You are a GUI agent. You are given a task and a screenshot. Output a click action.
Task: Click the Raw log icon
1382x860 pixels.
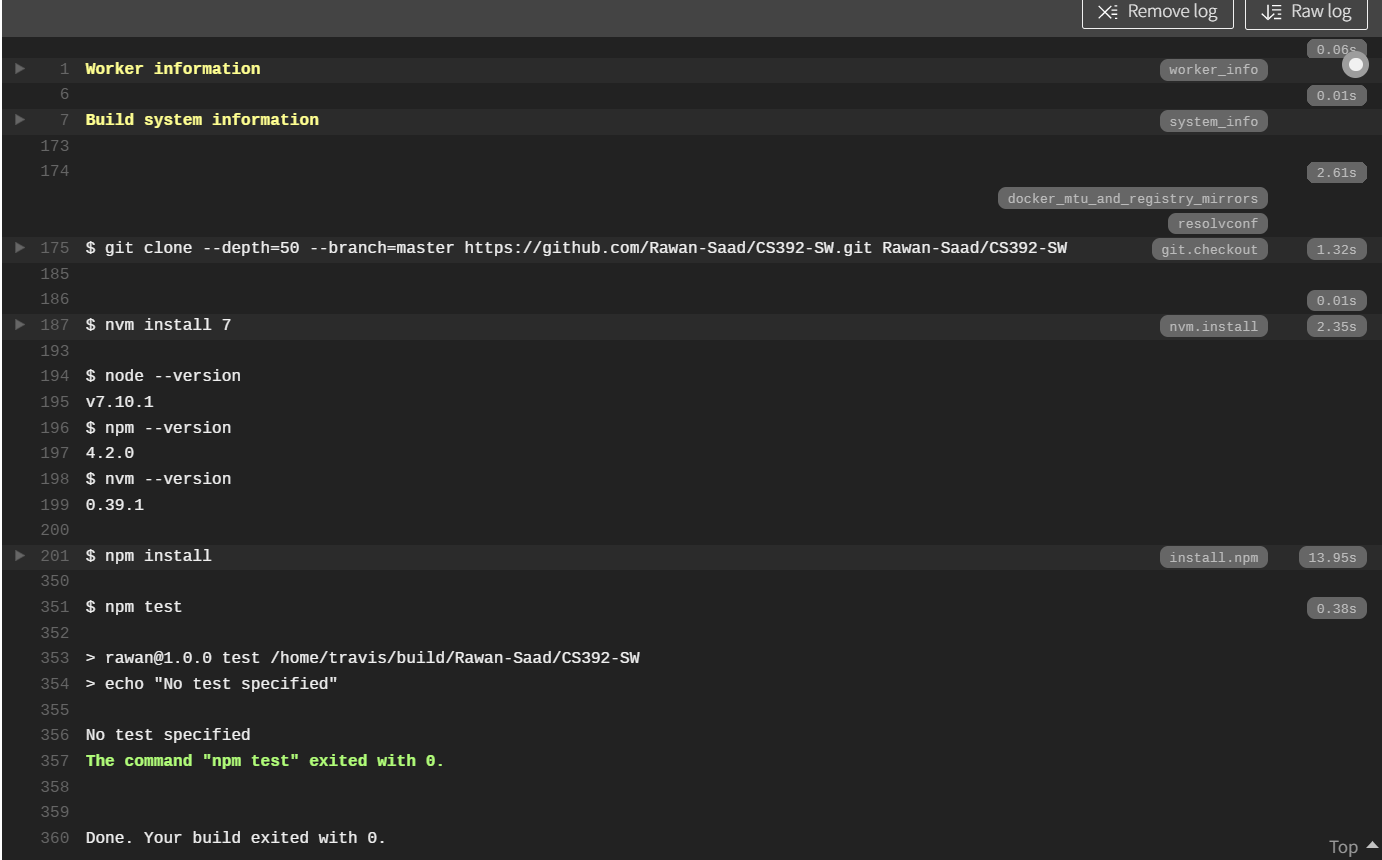tap(1272, 12)
